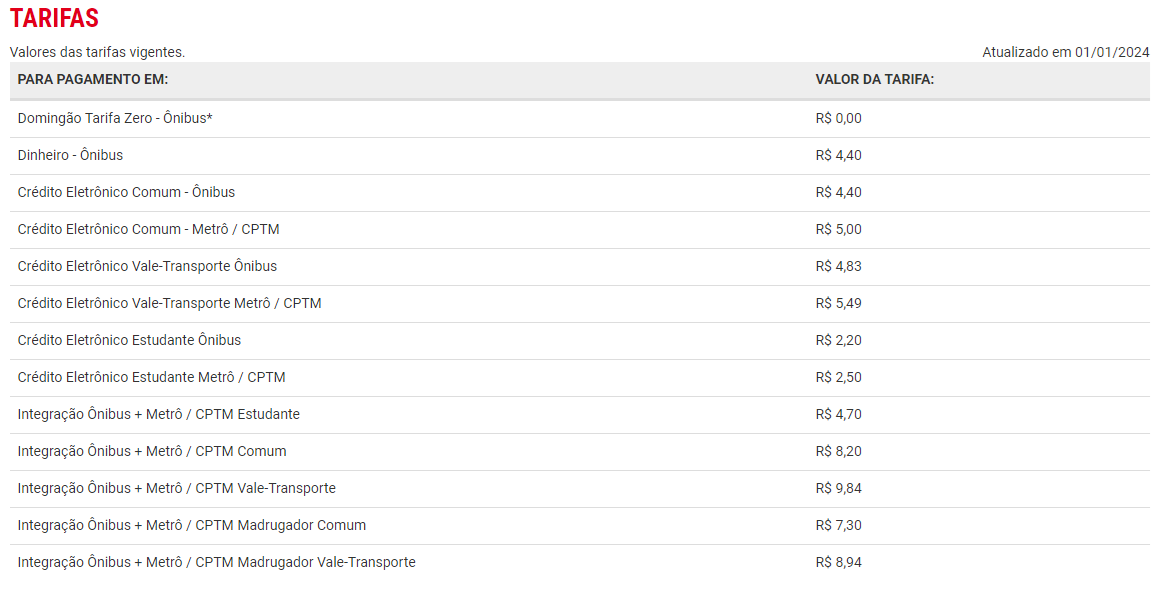
Task: Click the TARIFAS heading
Action: click(x=54, y=19)
